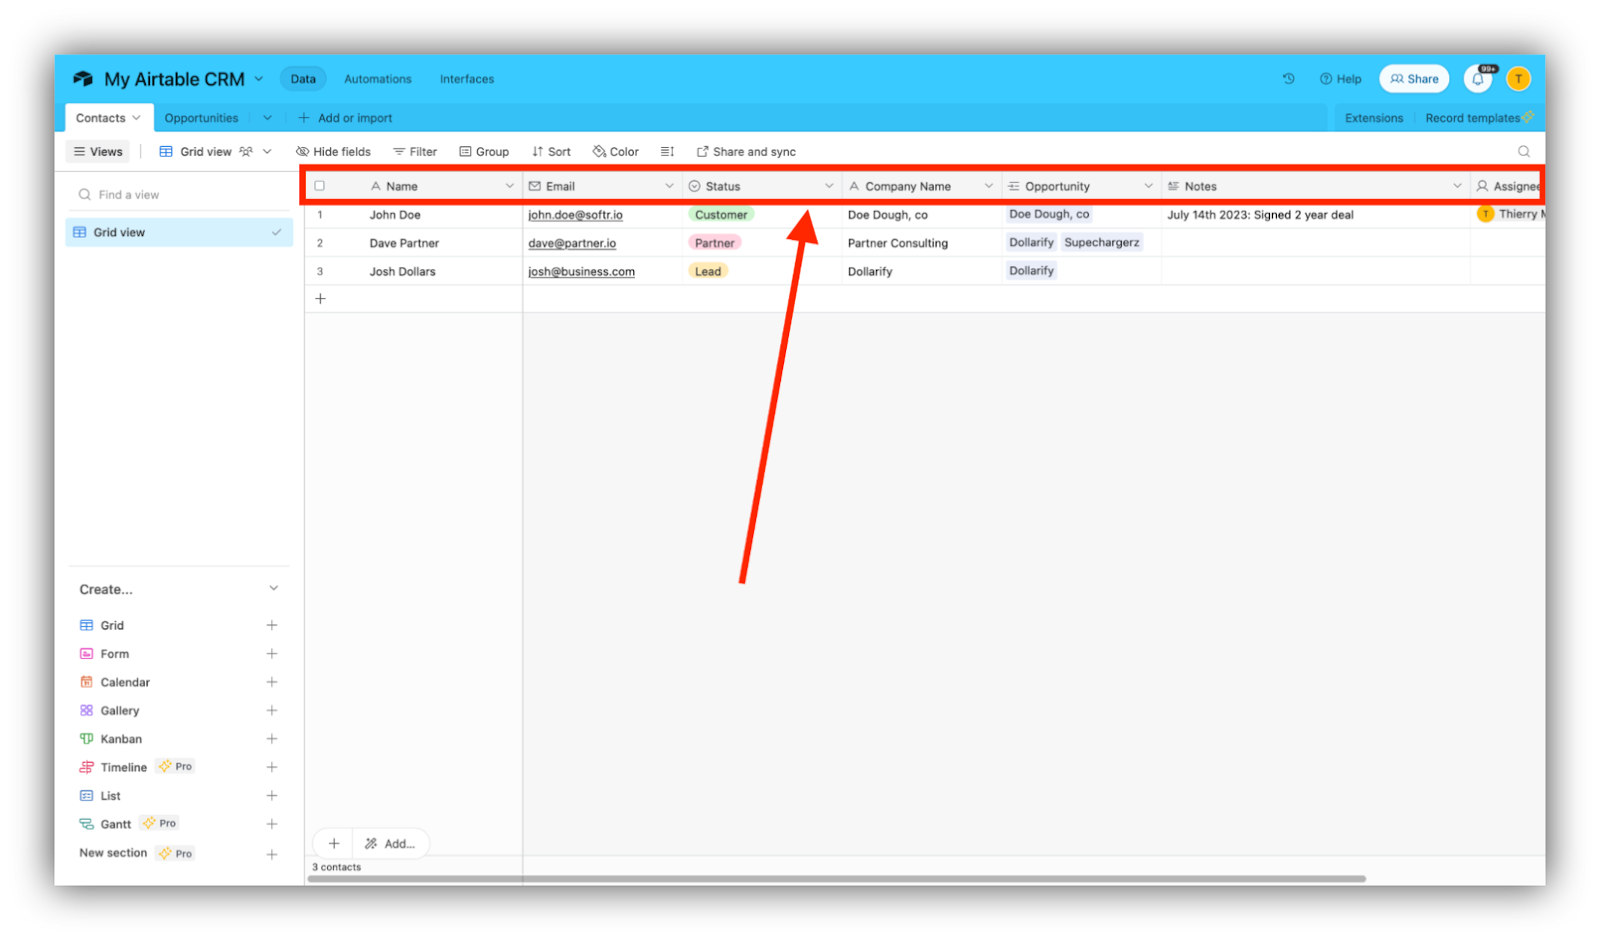Image resolution: width=1600 pixels, height=940 pixels.
Task: Click the Find a view search field
Action: point(177,195)
